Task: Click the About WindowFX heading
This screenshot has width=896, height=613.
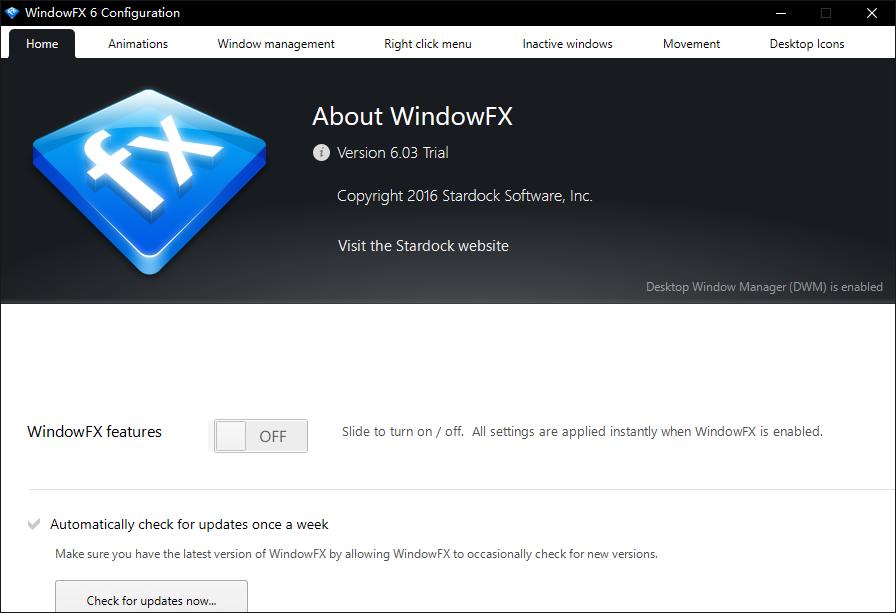Action: pyautogui.click(x=411, y=116)
